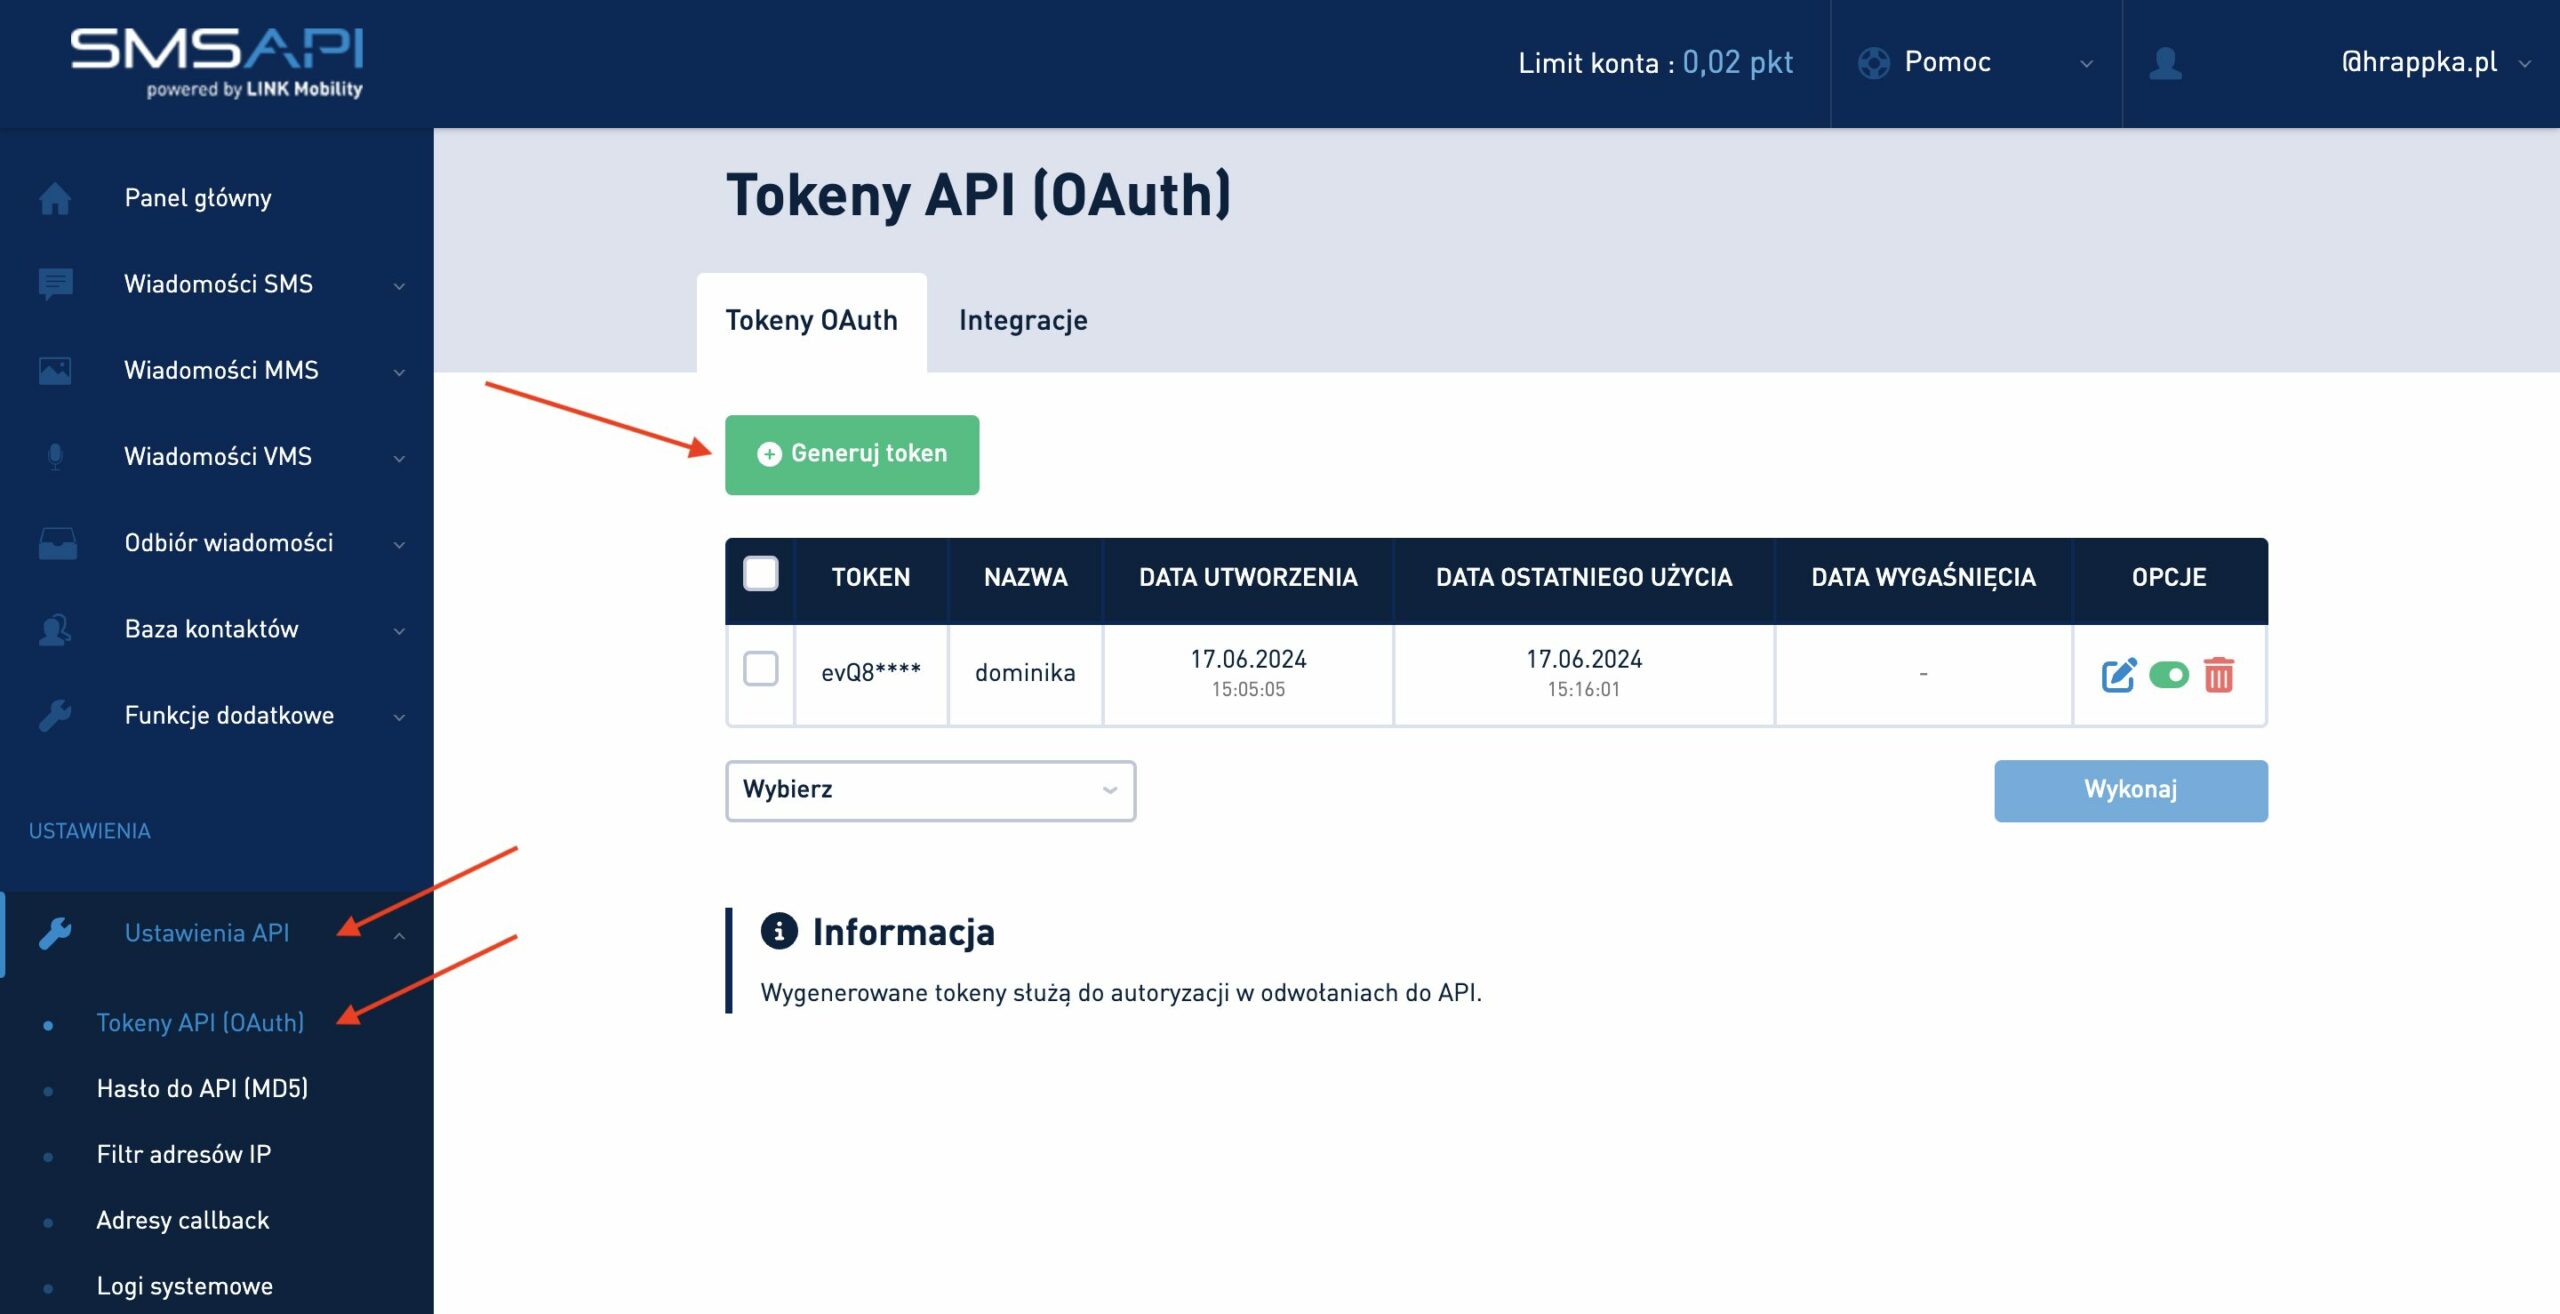The image size is (2560, 1314).
Task: Click the SMSAPI logo
Action: point(216,62)
